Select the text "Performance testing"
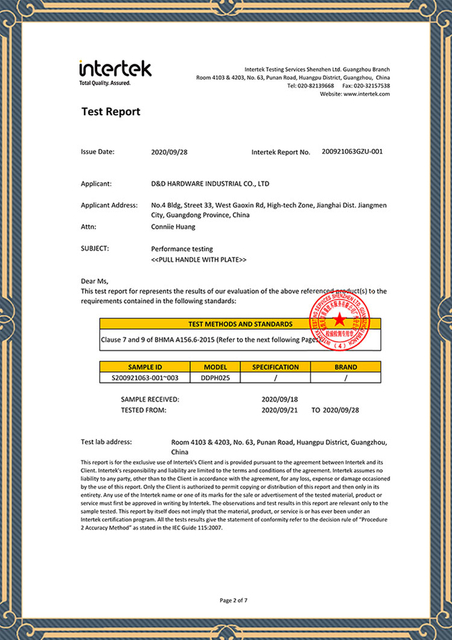This screenshot has width=452, height=640. tap(182, 249)
